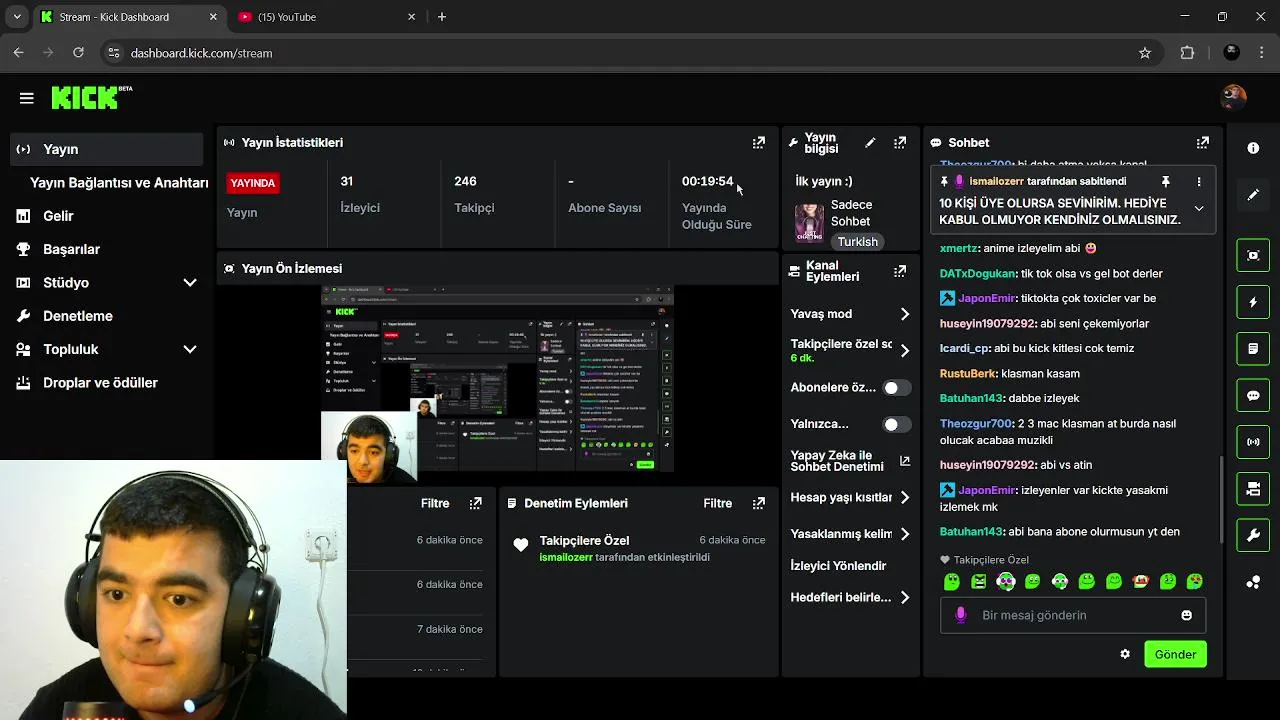
Task: Click the pencil edit icon in right sidebar
Action: [x=1253, y=195]
